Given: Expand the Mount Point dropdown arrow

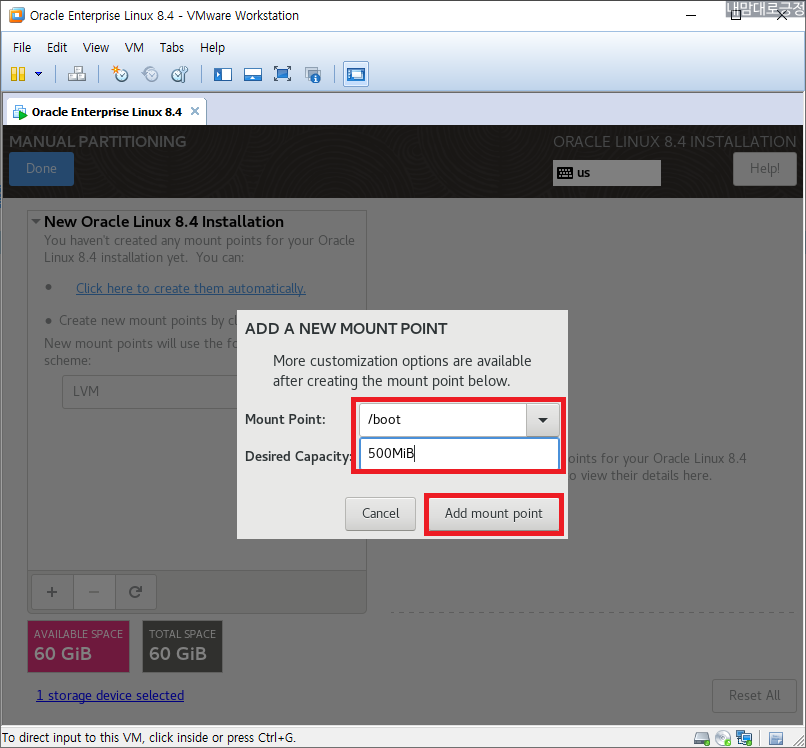Looking at the screenshot, I should (x=542, y=419).
